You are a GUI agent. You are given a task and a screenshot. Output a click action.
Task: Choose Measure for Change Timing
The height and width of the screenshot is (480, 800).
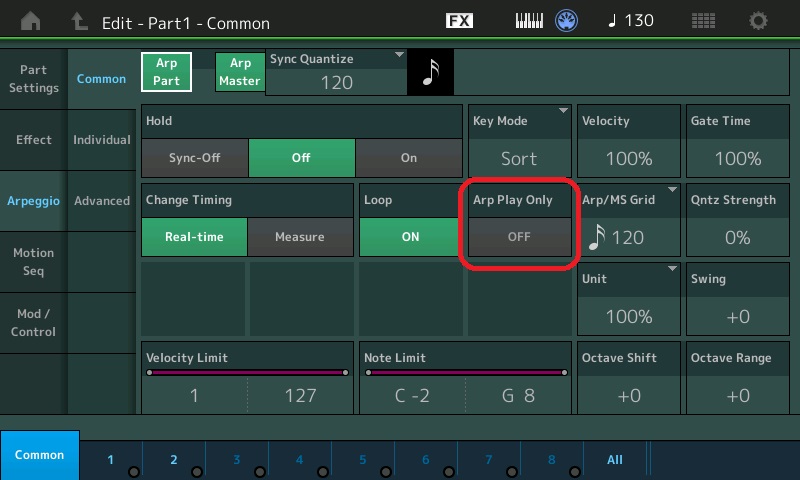[300, 237]
